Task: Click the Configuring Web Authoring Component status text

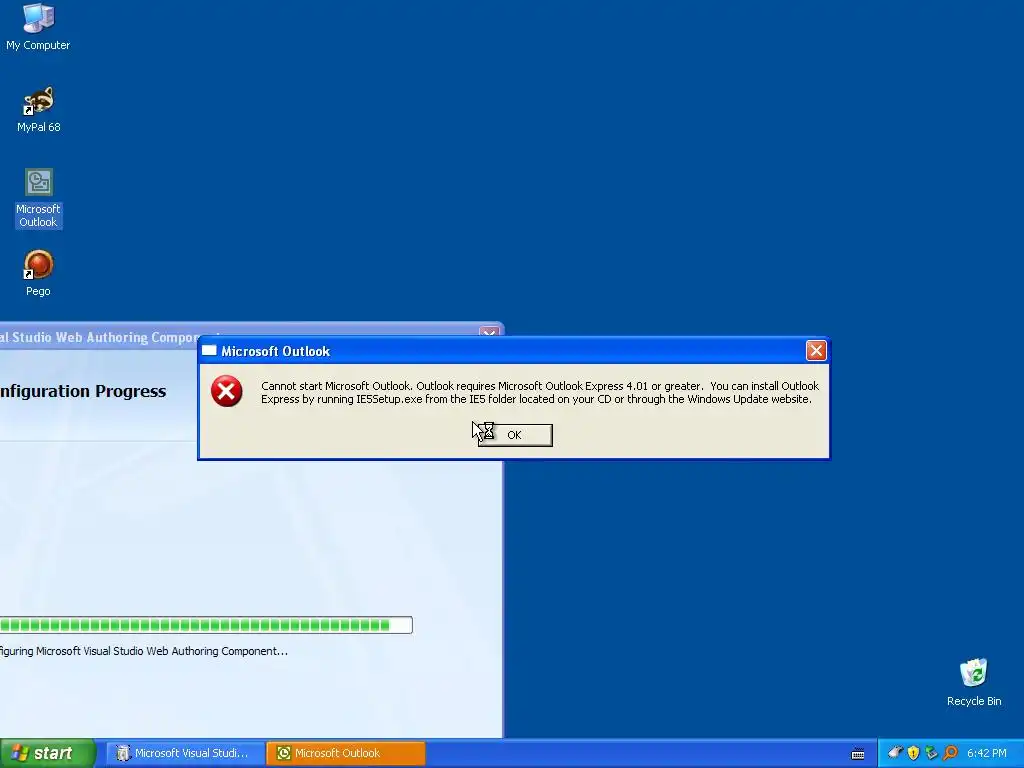Action: [x=144, y=651]
